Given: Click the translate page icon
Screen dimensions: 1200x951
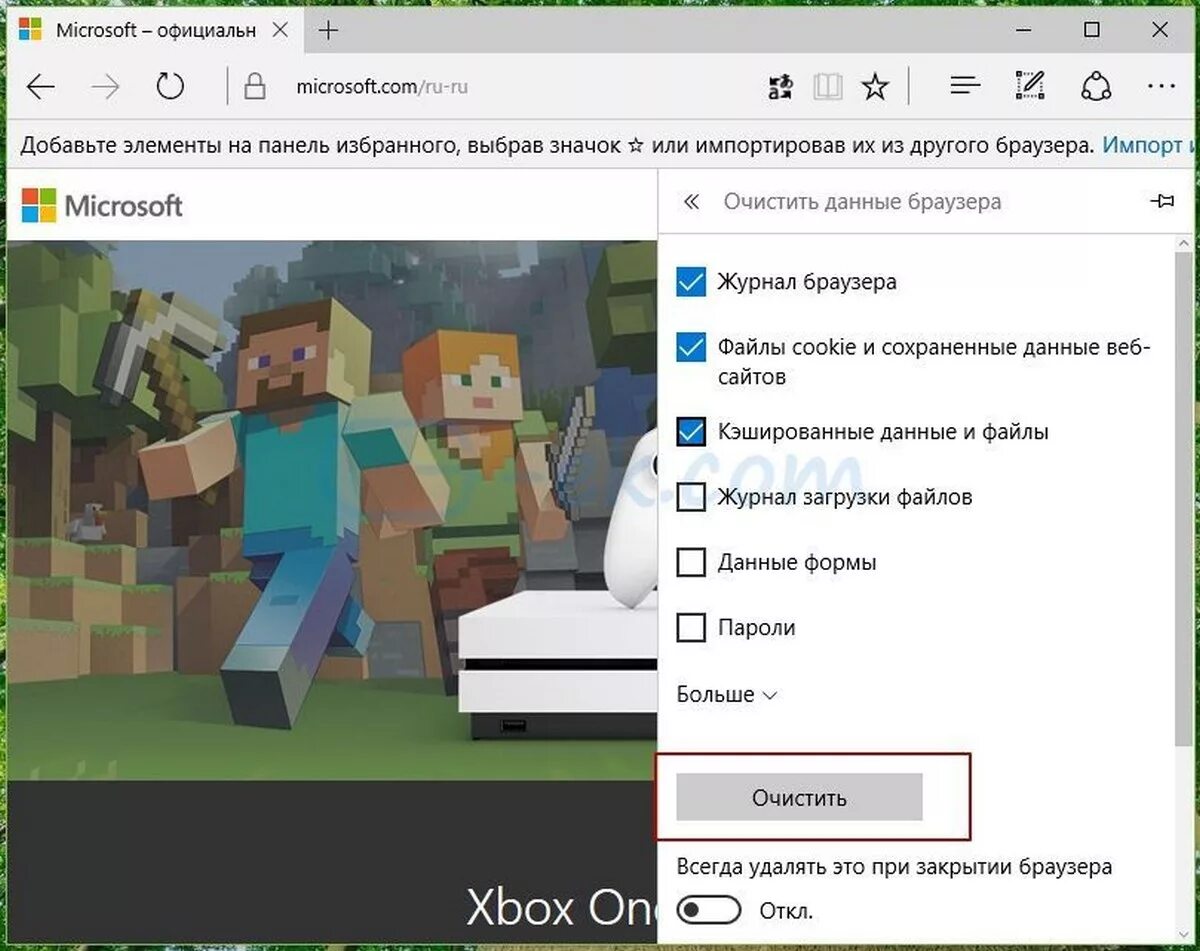Looking at the screenshot, I should 780,87.
